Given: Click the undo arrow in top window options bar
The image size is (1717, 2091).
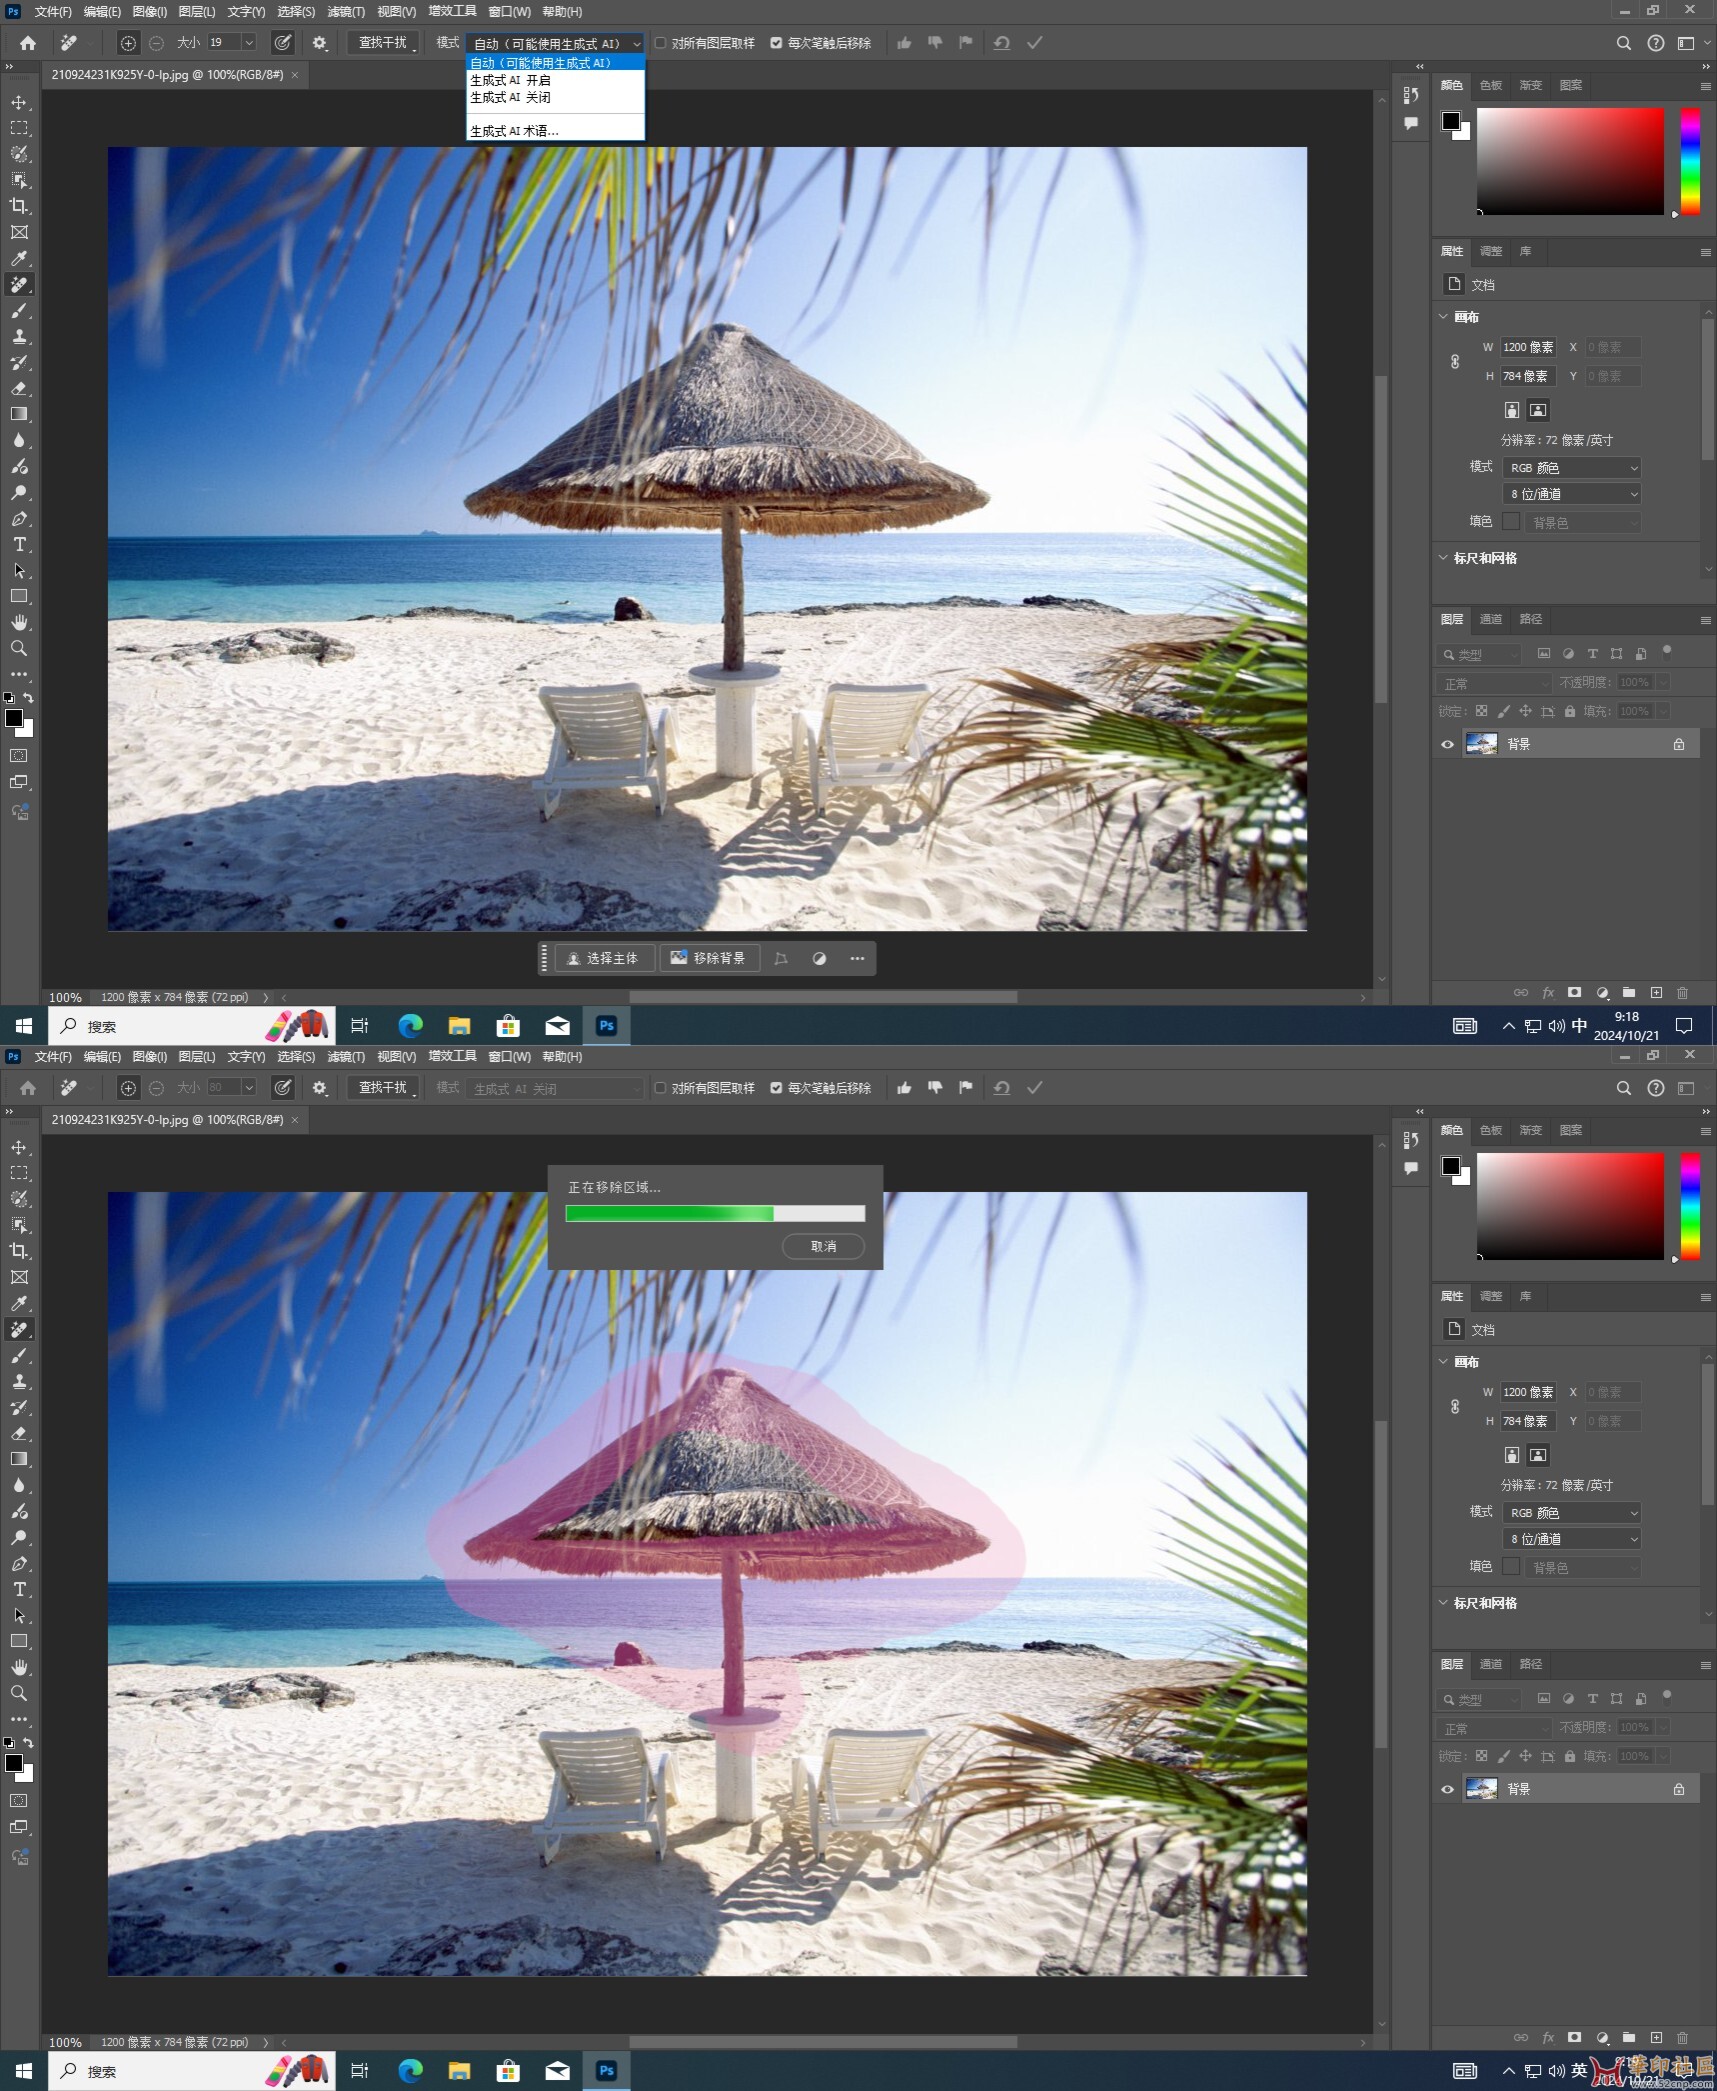Looking at the screenshot, I should [1001, 43].
